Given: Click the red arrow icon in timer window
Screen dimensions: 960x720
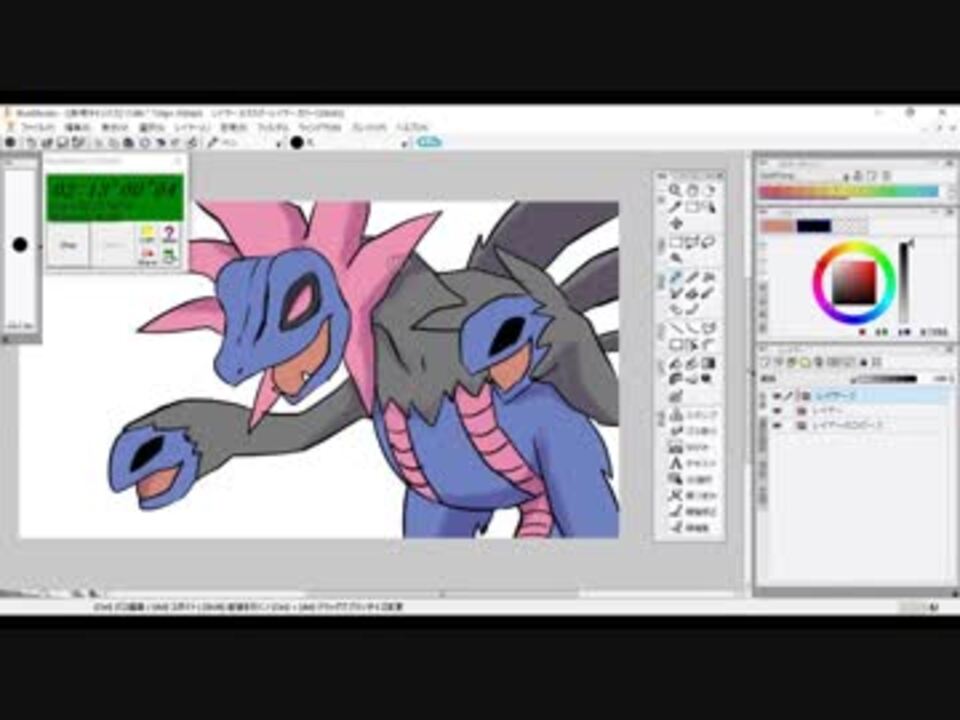Looking at the screenshot, I should [x=147, y=256].
